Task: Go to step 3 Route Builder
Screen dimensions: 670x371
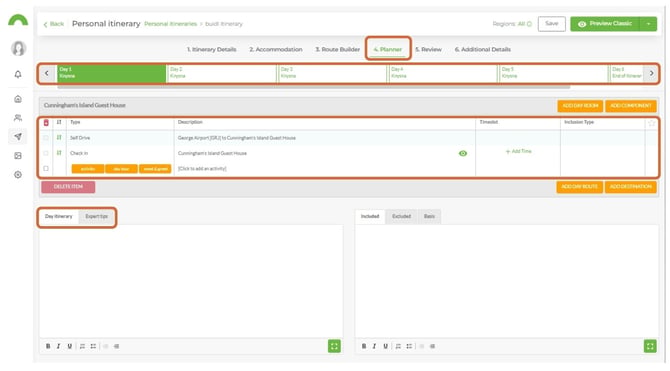Action: [338, 50]
